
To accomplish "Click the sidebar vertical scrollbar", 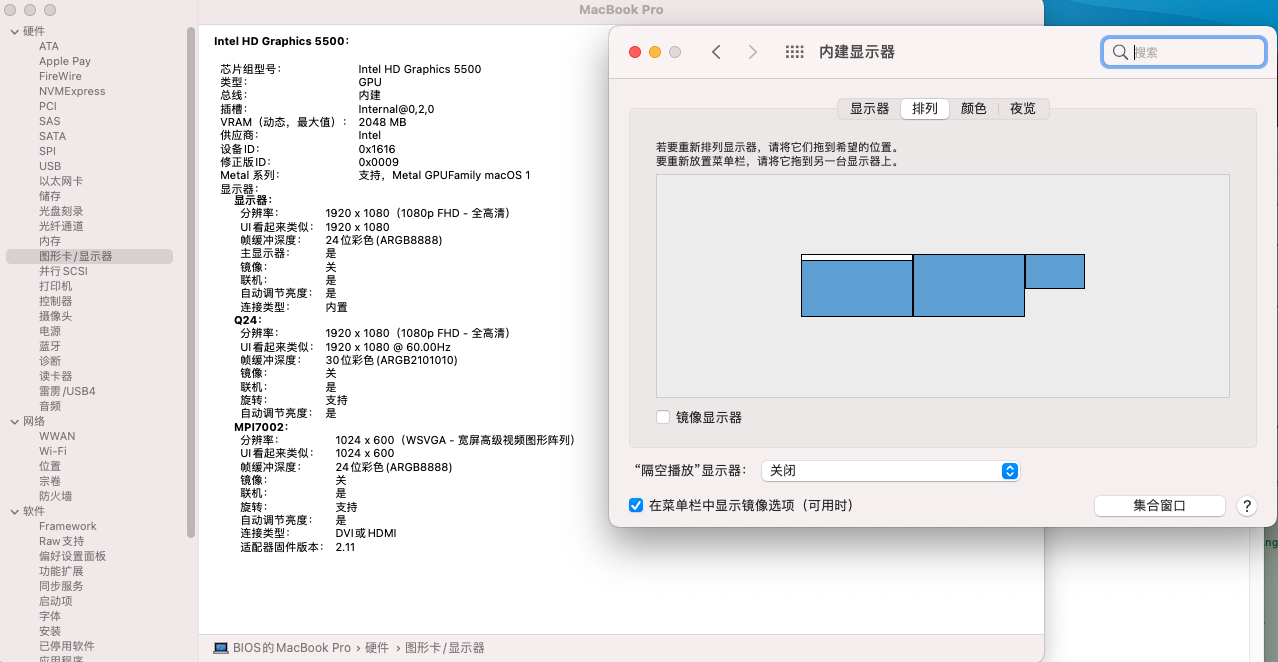I will tap(191, 282).
